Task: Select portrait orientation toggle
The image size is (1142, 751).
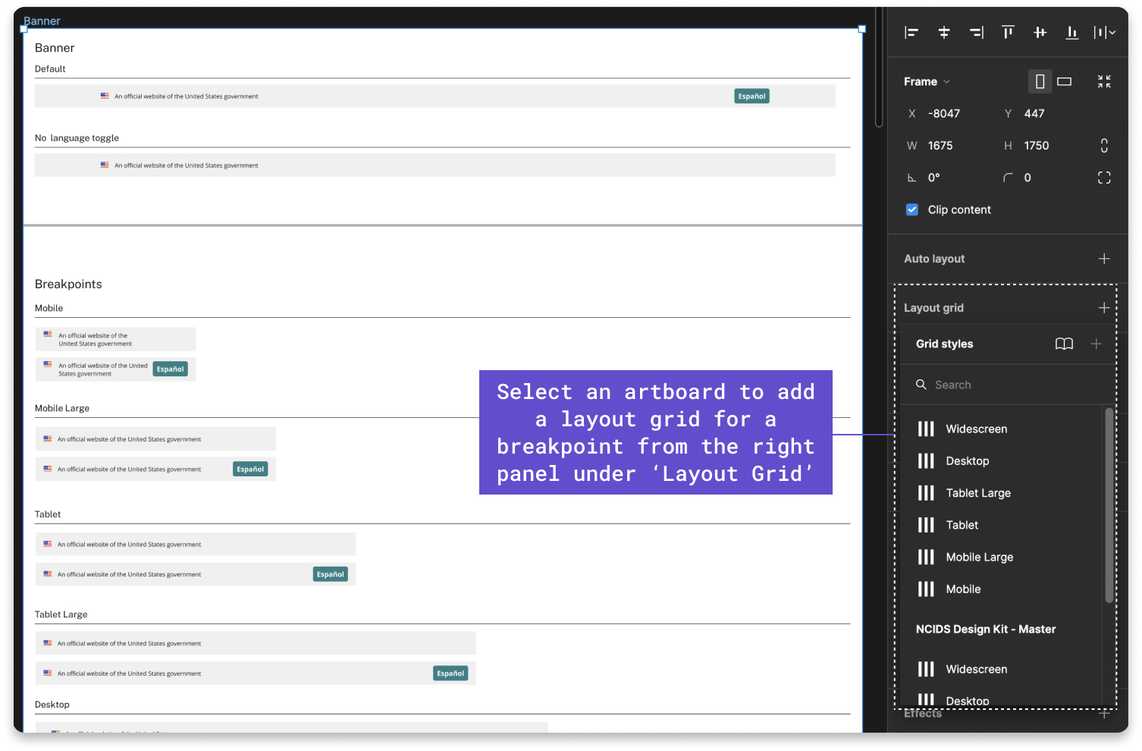Action: click(1039, 81)
